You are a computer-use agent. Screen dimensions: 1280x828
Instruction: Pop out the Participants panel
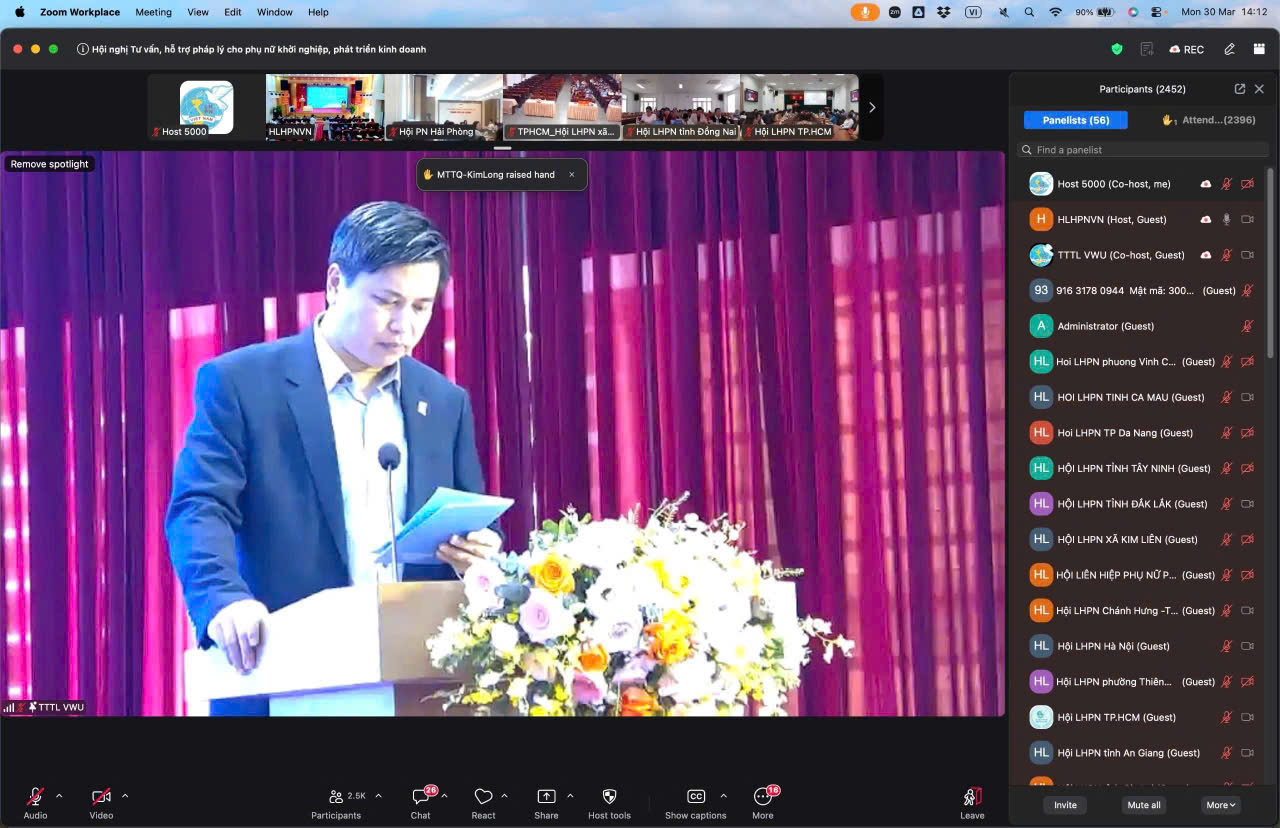point(1240,89)
